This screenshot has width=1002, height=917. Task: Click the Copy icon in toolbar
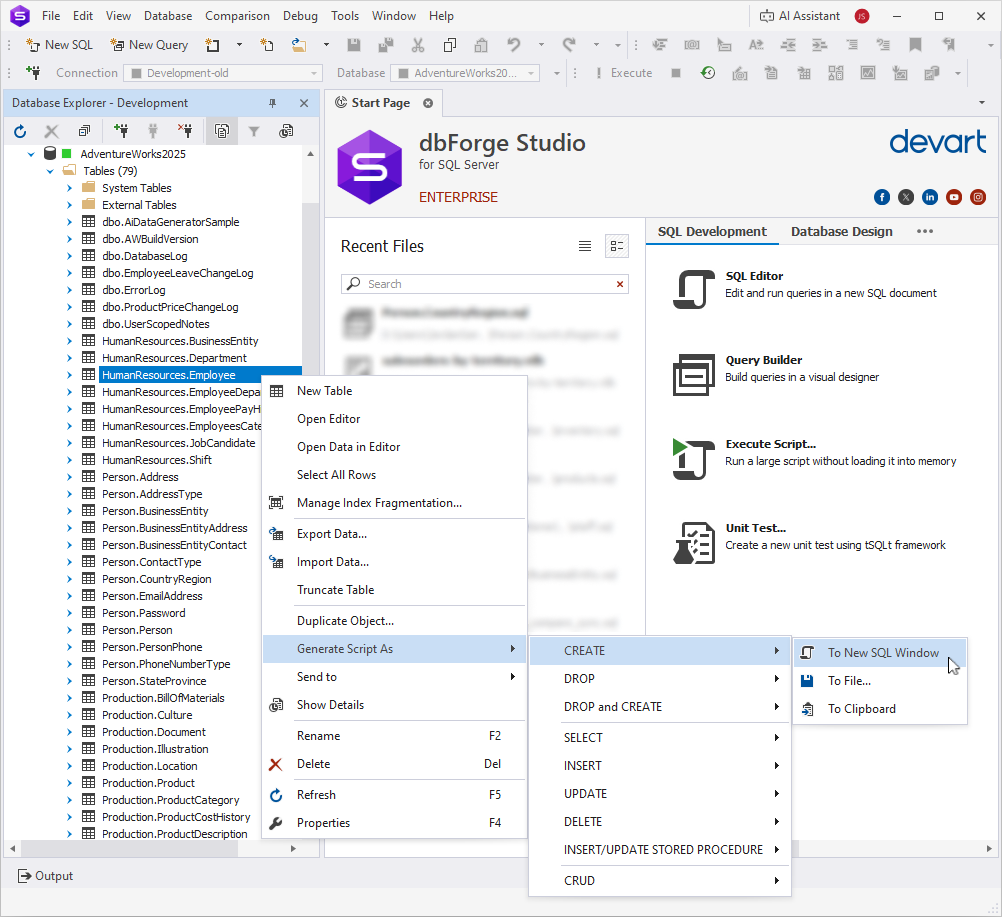click(450, 45)
